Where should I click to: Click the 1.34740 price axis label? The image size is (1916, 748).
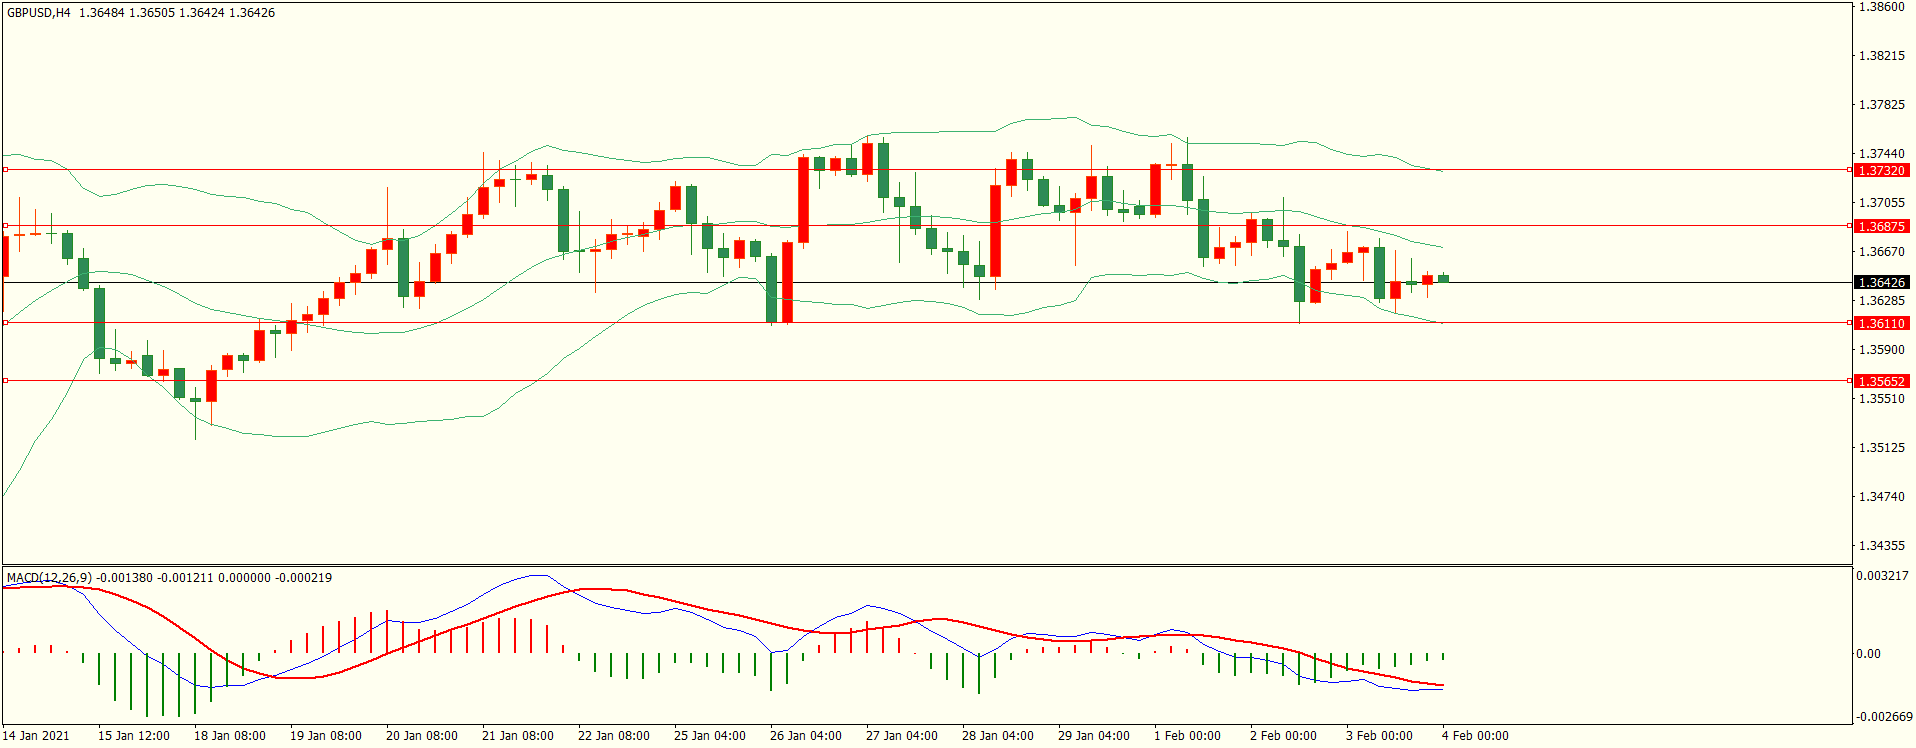[x=1881, y=497]
